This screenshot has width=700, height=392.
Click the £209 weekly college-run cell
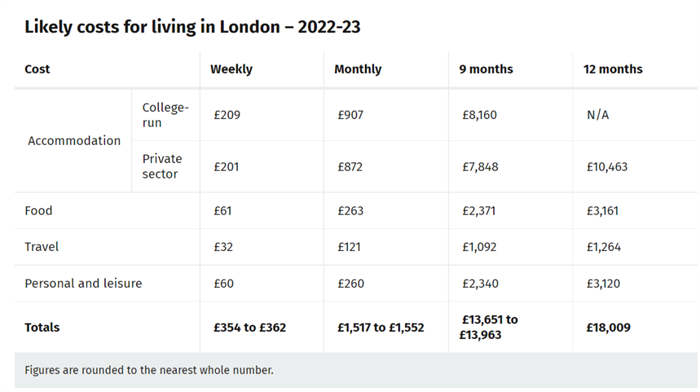[227, 115]
